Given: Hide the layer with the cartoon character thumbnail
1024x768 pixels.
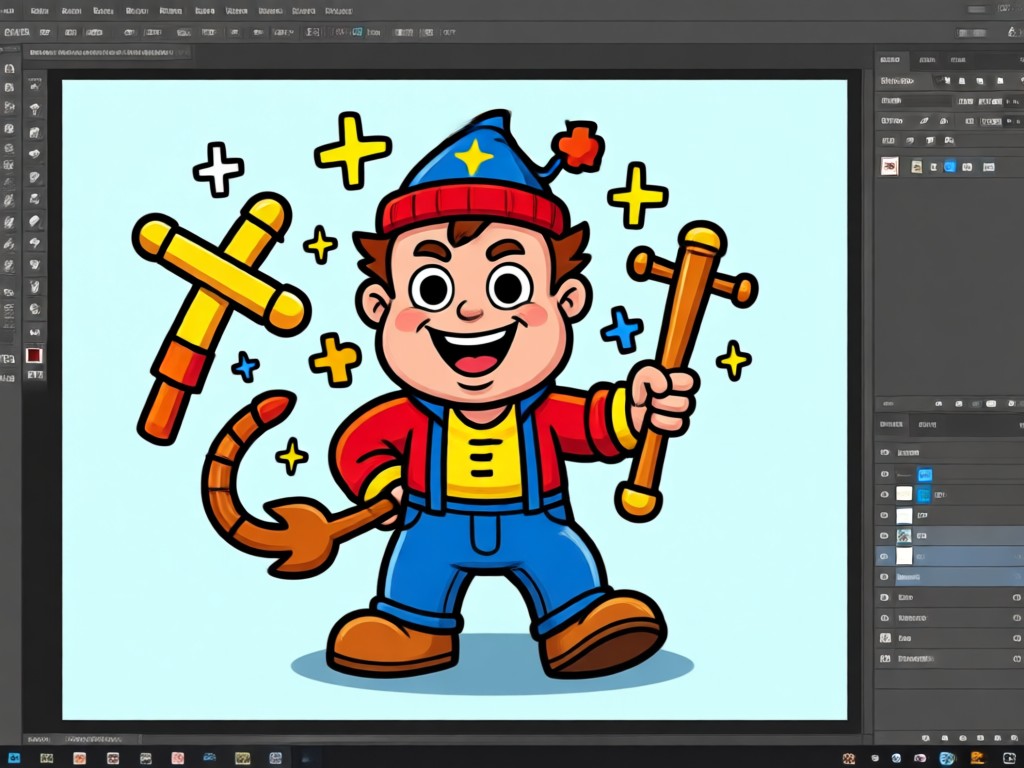Looking at the screenshot, I should [884, 536].
